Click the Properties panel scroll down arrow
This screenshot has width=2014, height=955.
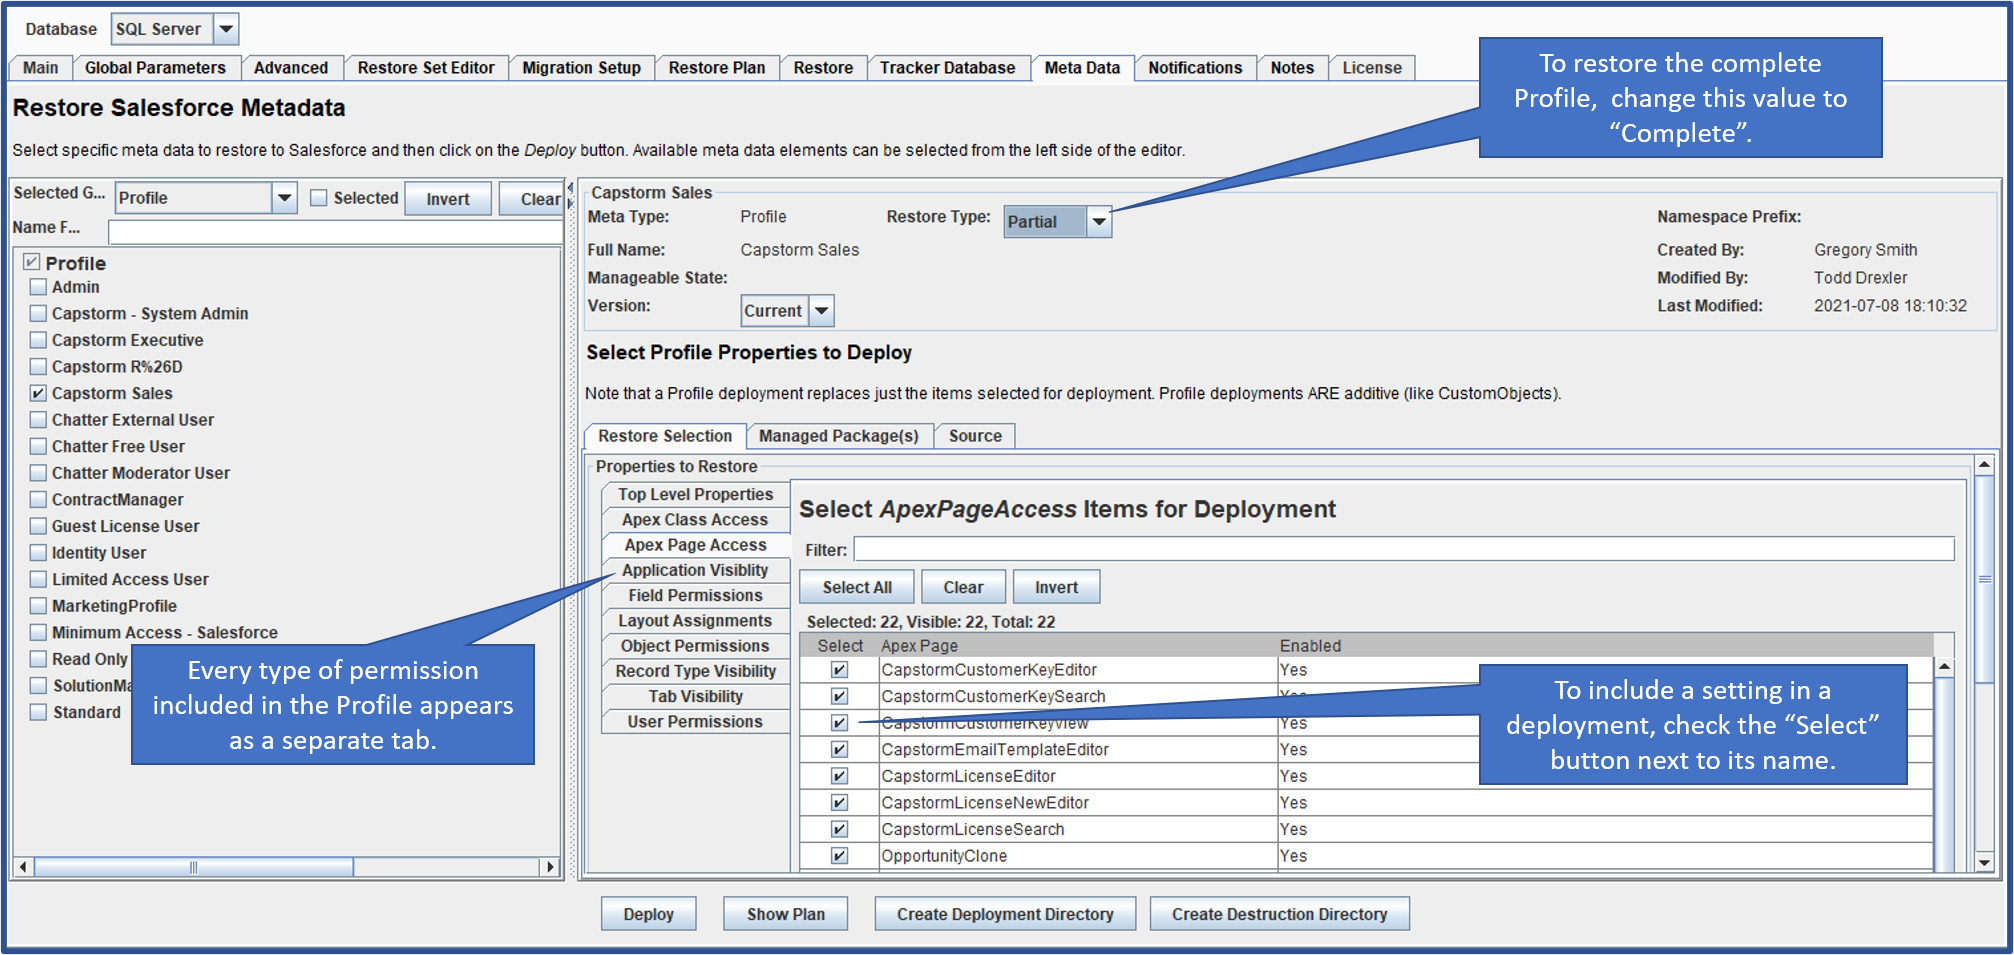(1984, 862)
